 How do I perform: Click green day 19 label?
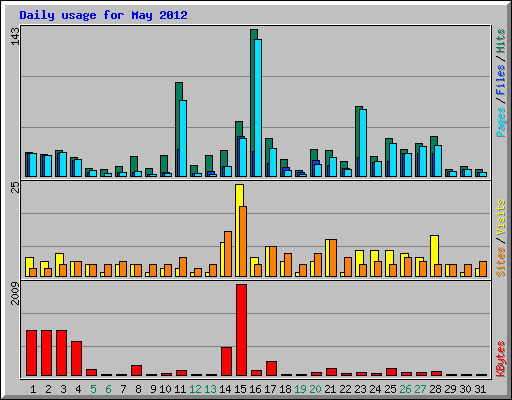coord(300,389)
